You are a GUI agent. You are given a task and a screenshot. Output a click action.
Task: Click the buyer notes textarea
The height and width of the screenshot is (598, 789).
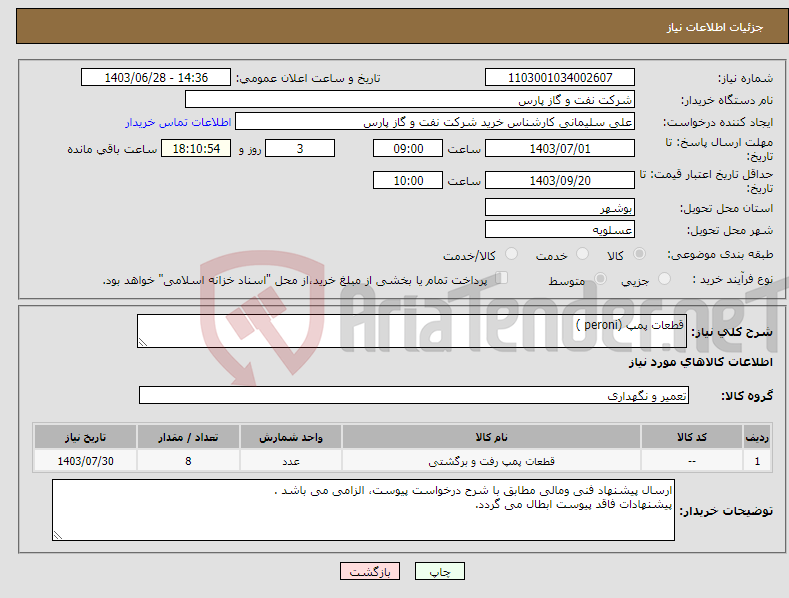(363, 510)
